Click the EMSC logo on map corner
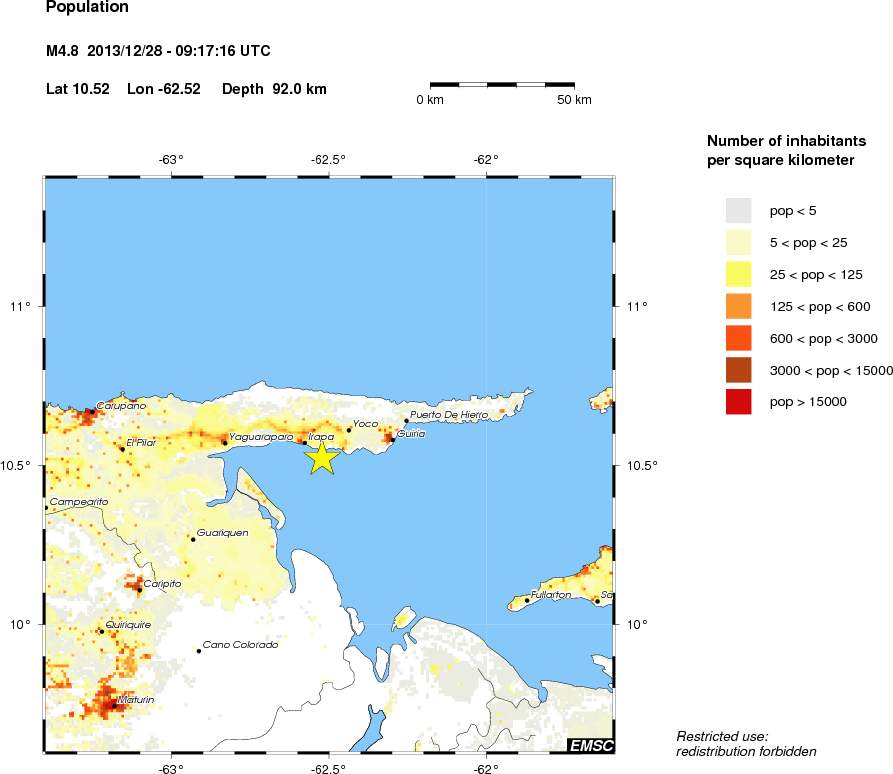 (590, 745)
